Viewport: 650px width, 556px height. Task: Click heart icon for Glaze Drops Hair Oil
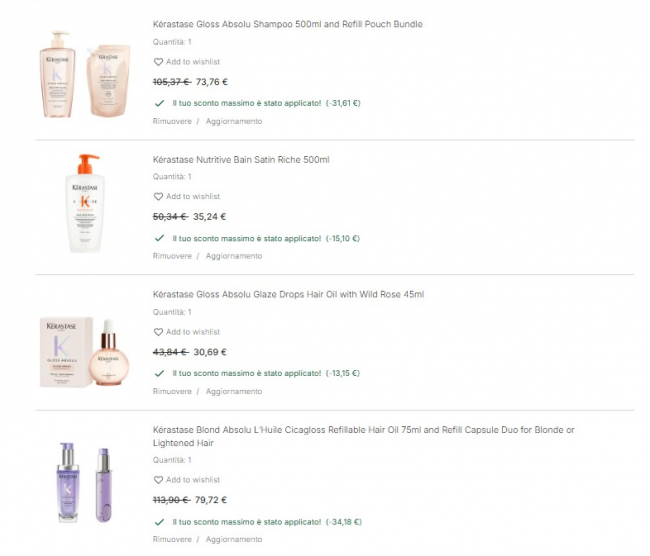coord(158,332)
